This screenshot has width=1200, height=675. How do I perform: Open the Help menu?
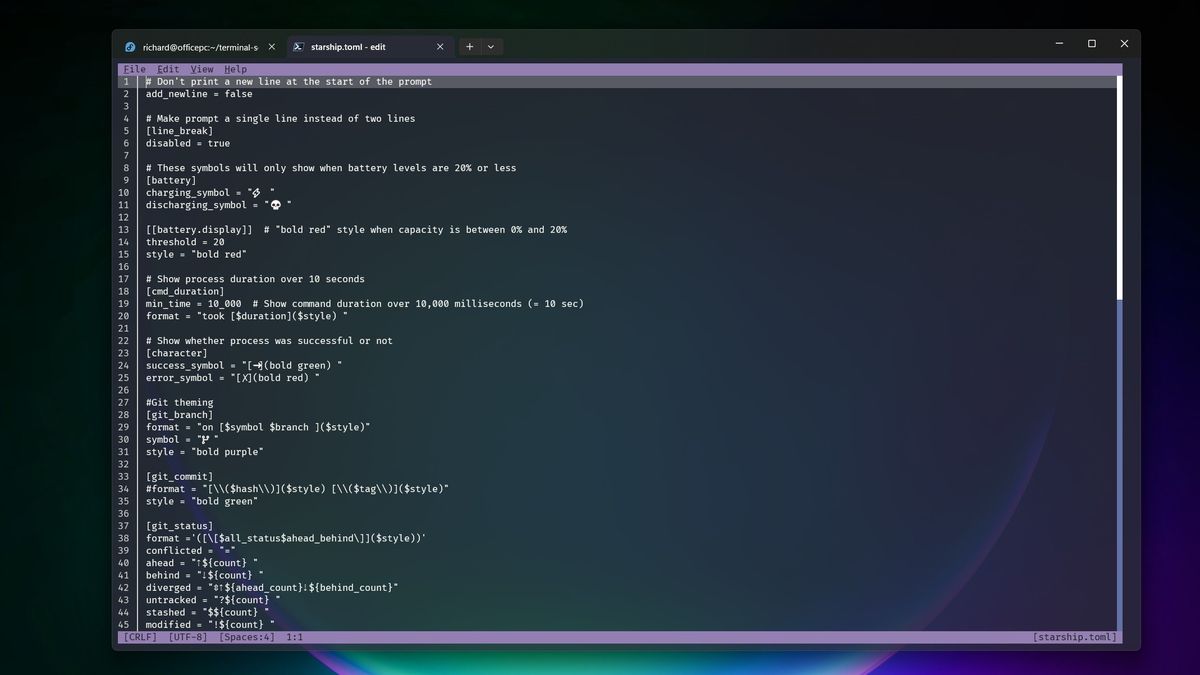(x=234, y=69)
